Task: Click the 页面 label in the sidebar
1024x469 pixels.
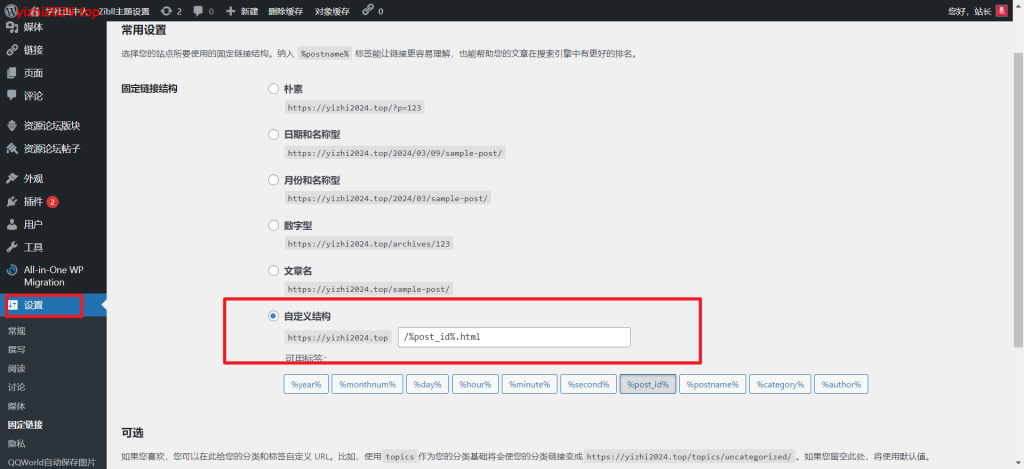Action: [33, 73]
